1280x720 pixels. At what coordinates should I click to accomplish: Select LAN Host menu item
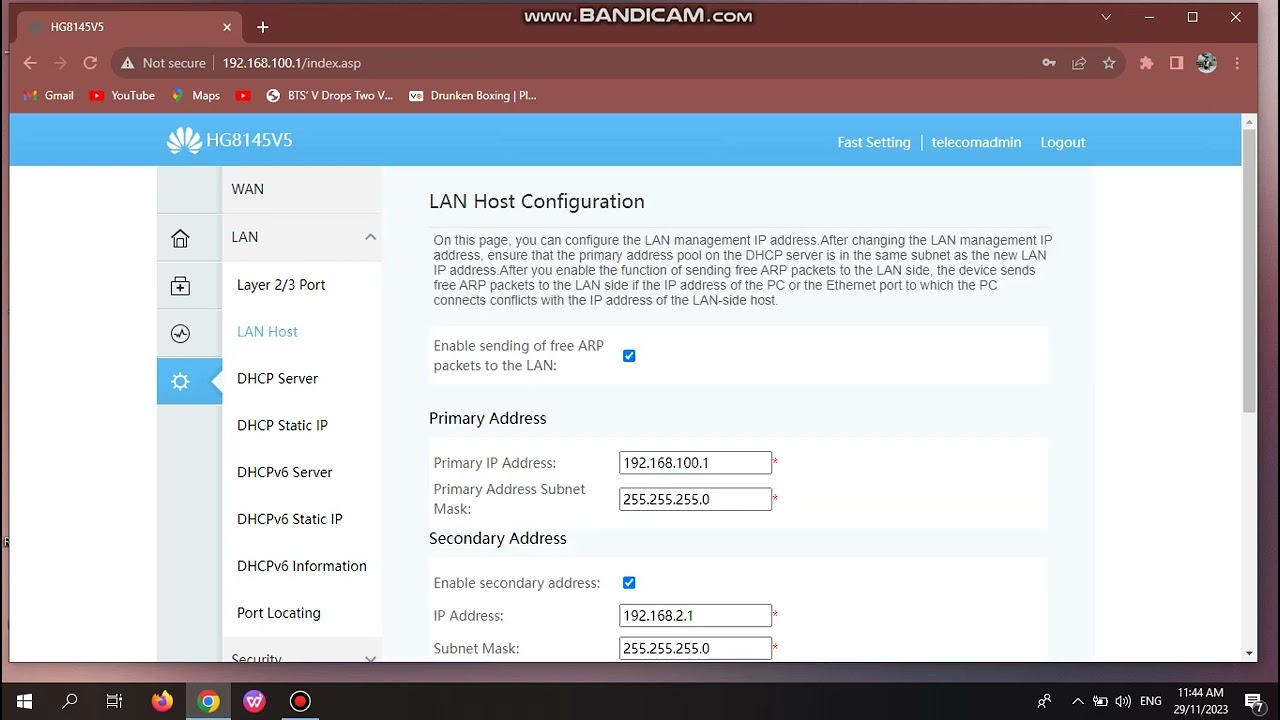(x=267, y=332)
